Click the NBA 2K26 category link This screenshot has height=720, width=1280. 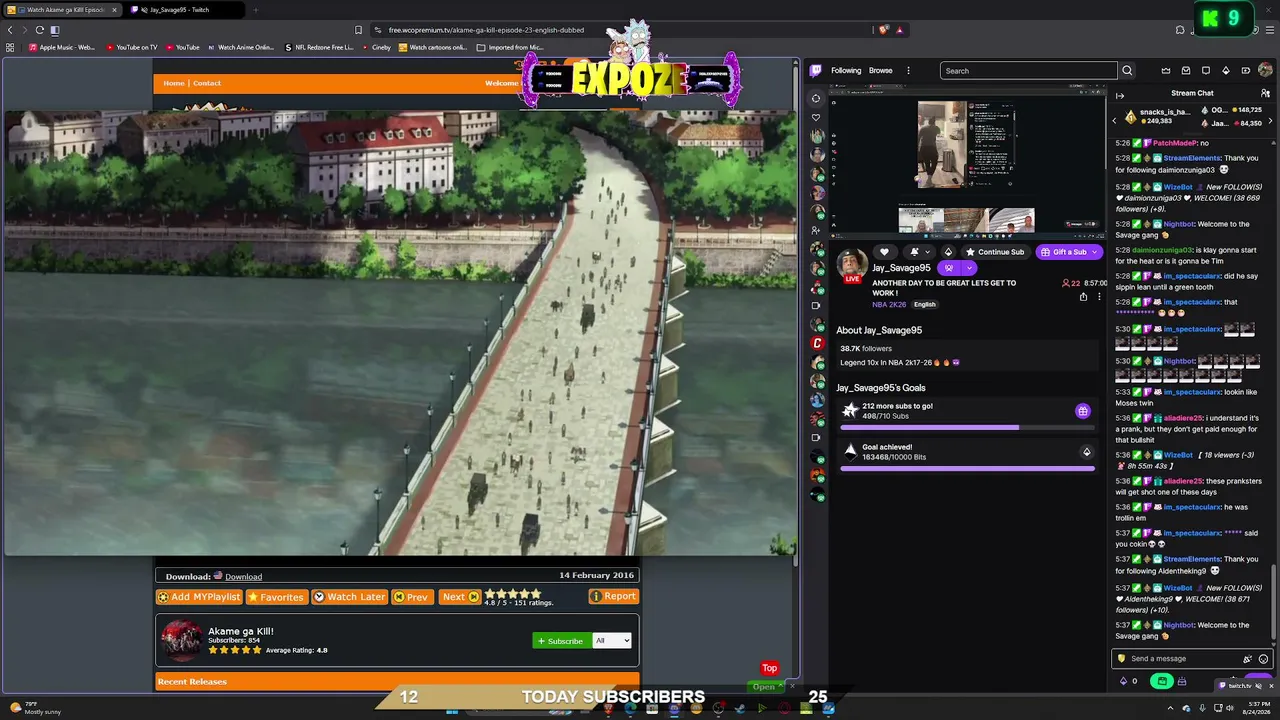point(889,305)
